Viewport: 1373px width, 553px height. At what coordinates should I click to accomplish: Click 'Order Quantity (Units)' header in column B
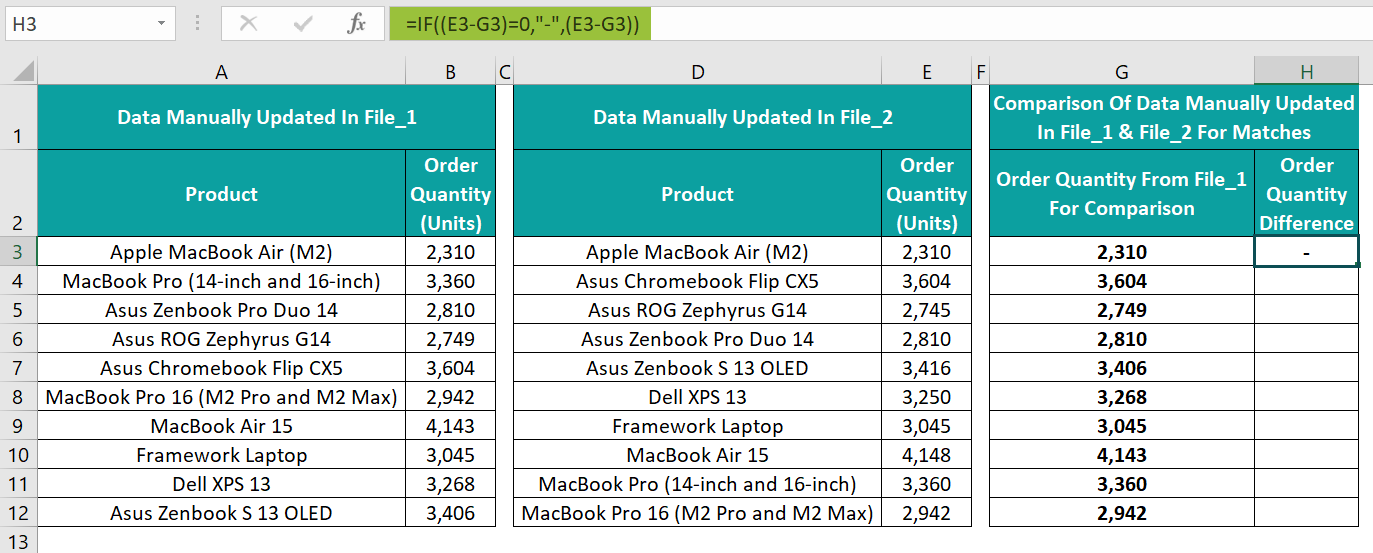pos(451,193)
